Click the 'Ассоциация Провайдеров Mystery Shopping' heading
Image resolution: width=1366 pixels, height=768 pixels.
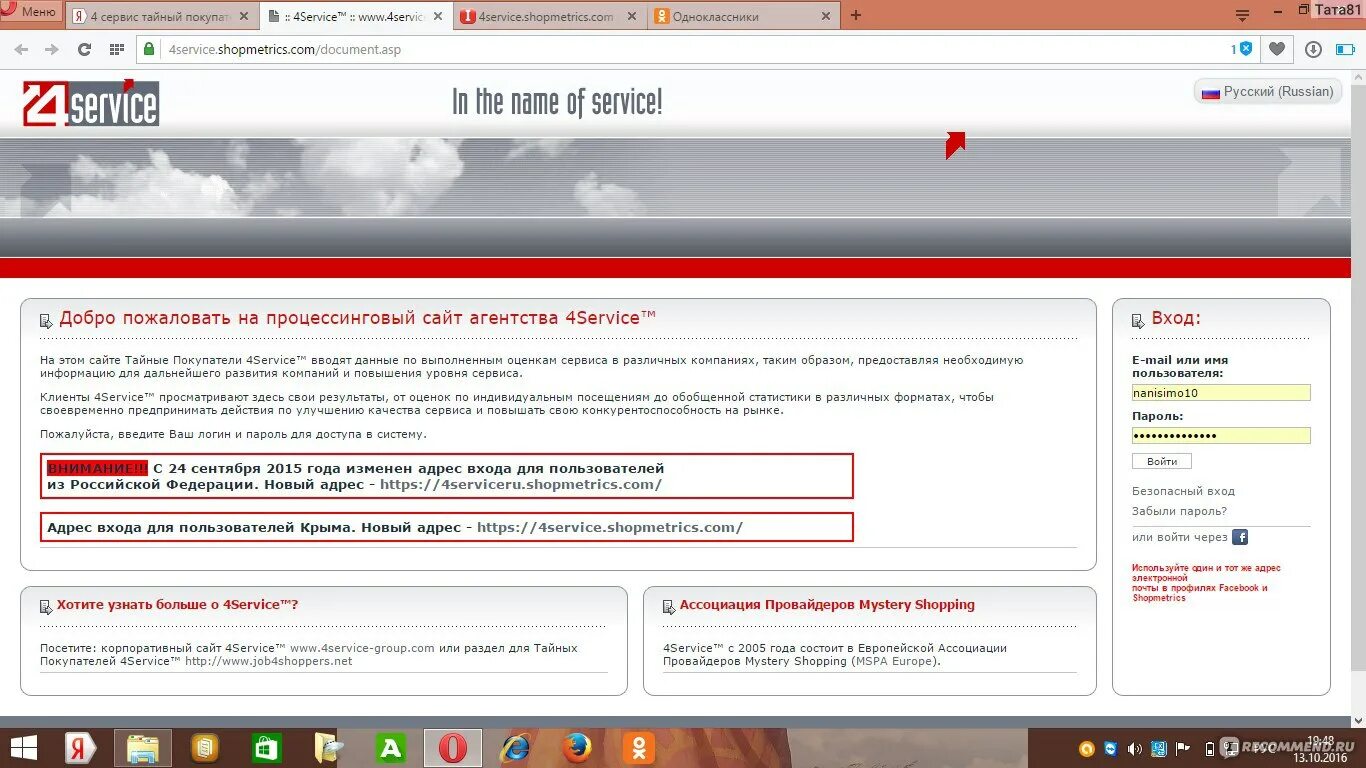tap(827, 605)
